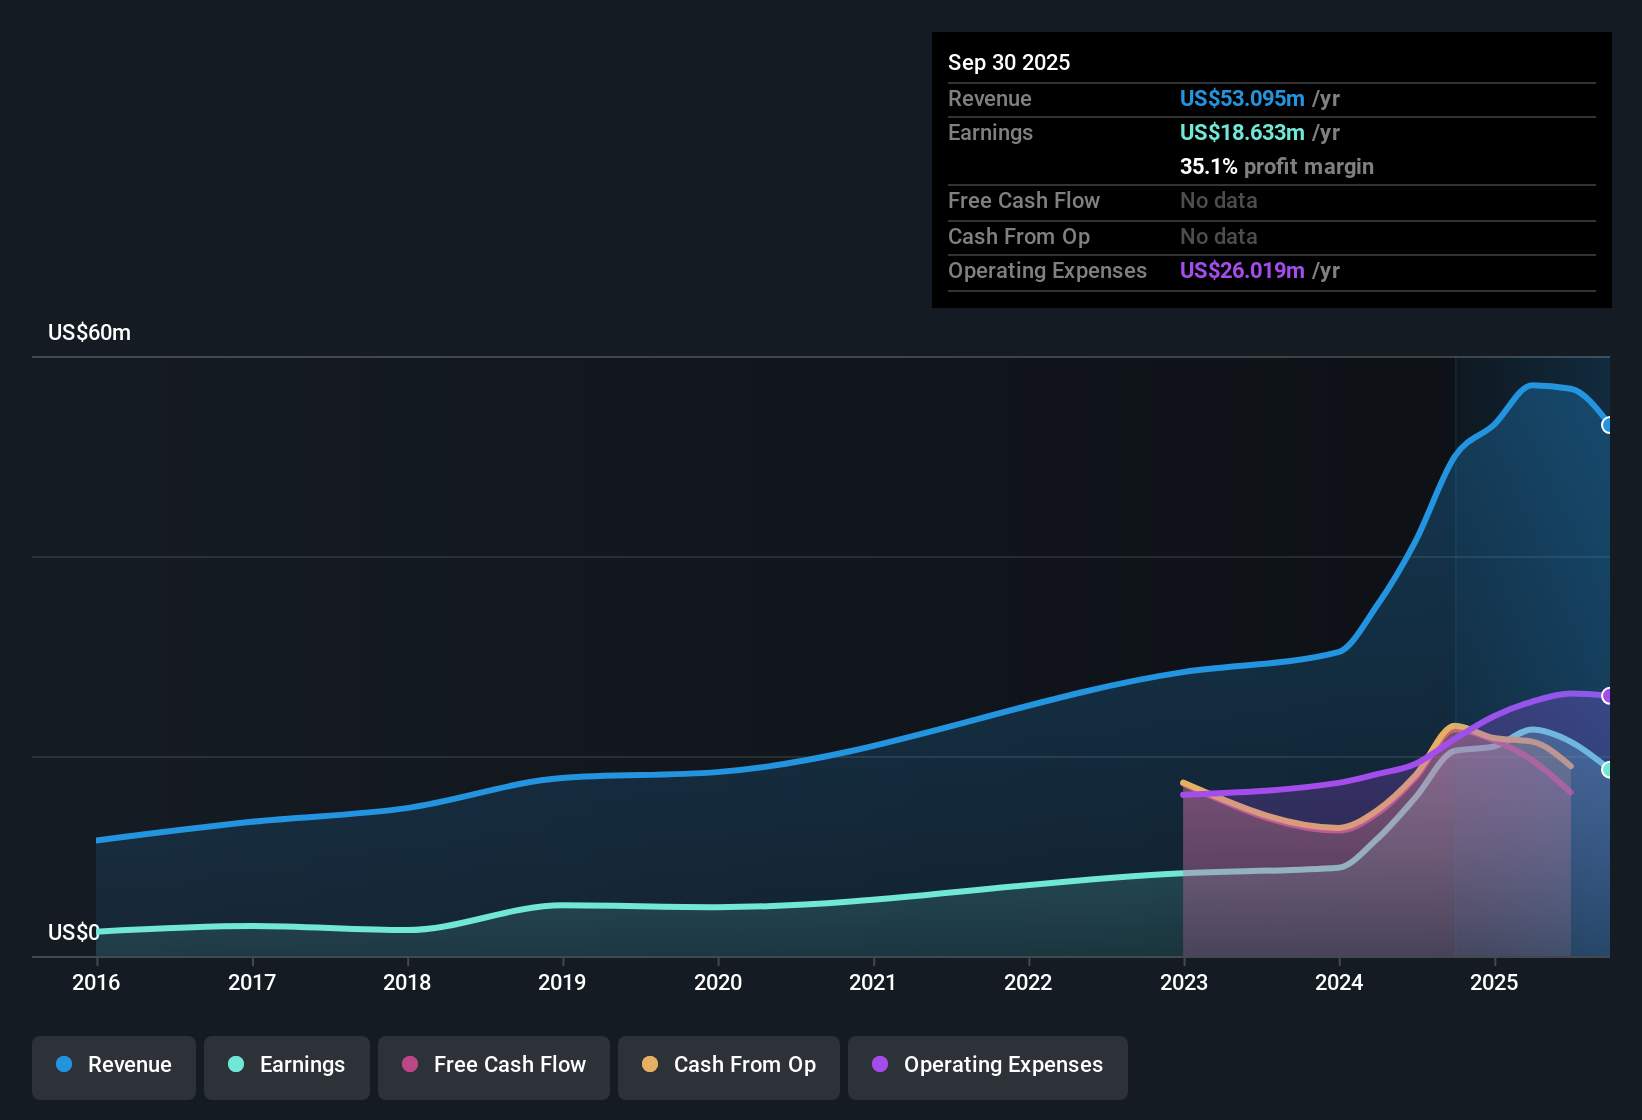
Task: Select the 2016 label on the timeline
Action: tap(96, 982)
